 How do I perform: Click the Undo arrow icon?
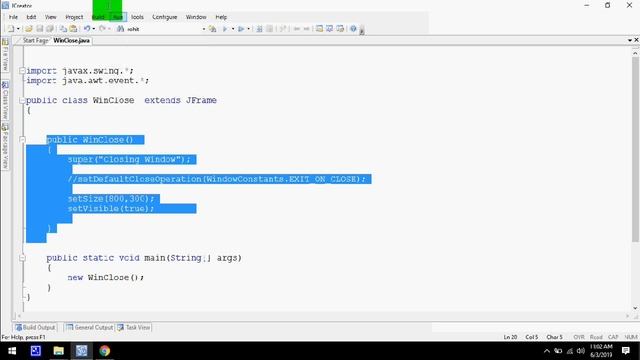pyautogui.click(x=87, y=29)
